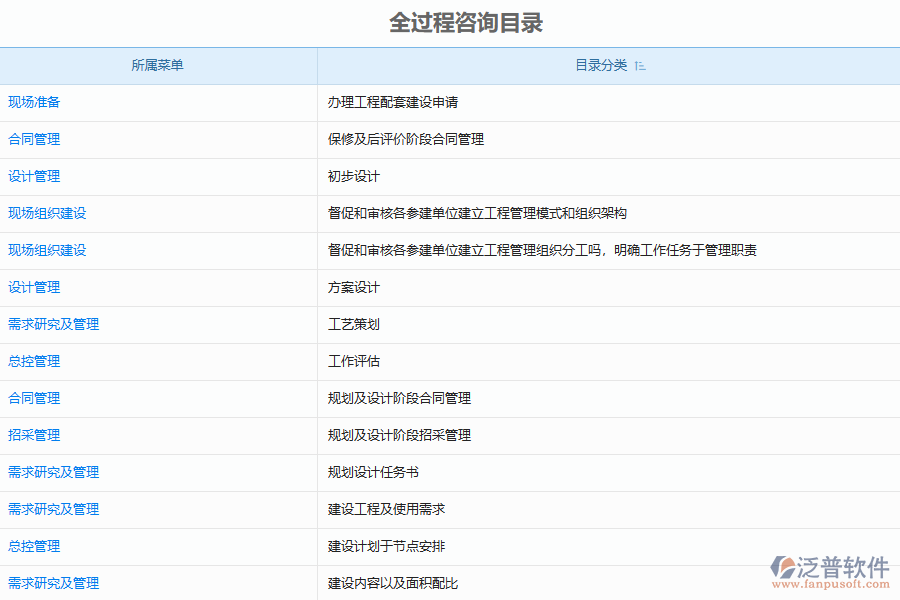Click the 泛普软件 logo watermark

(x=829, y=569)
